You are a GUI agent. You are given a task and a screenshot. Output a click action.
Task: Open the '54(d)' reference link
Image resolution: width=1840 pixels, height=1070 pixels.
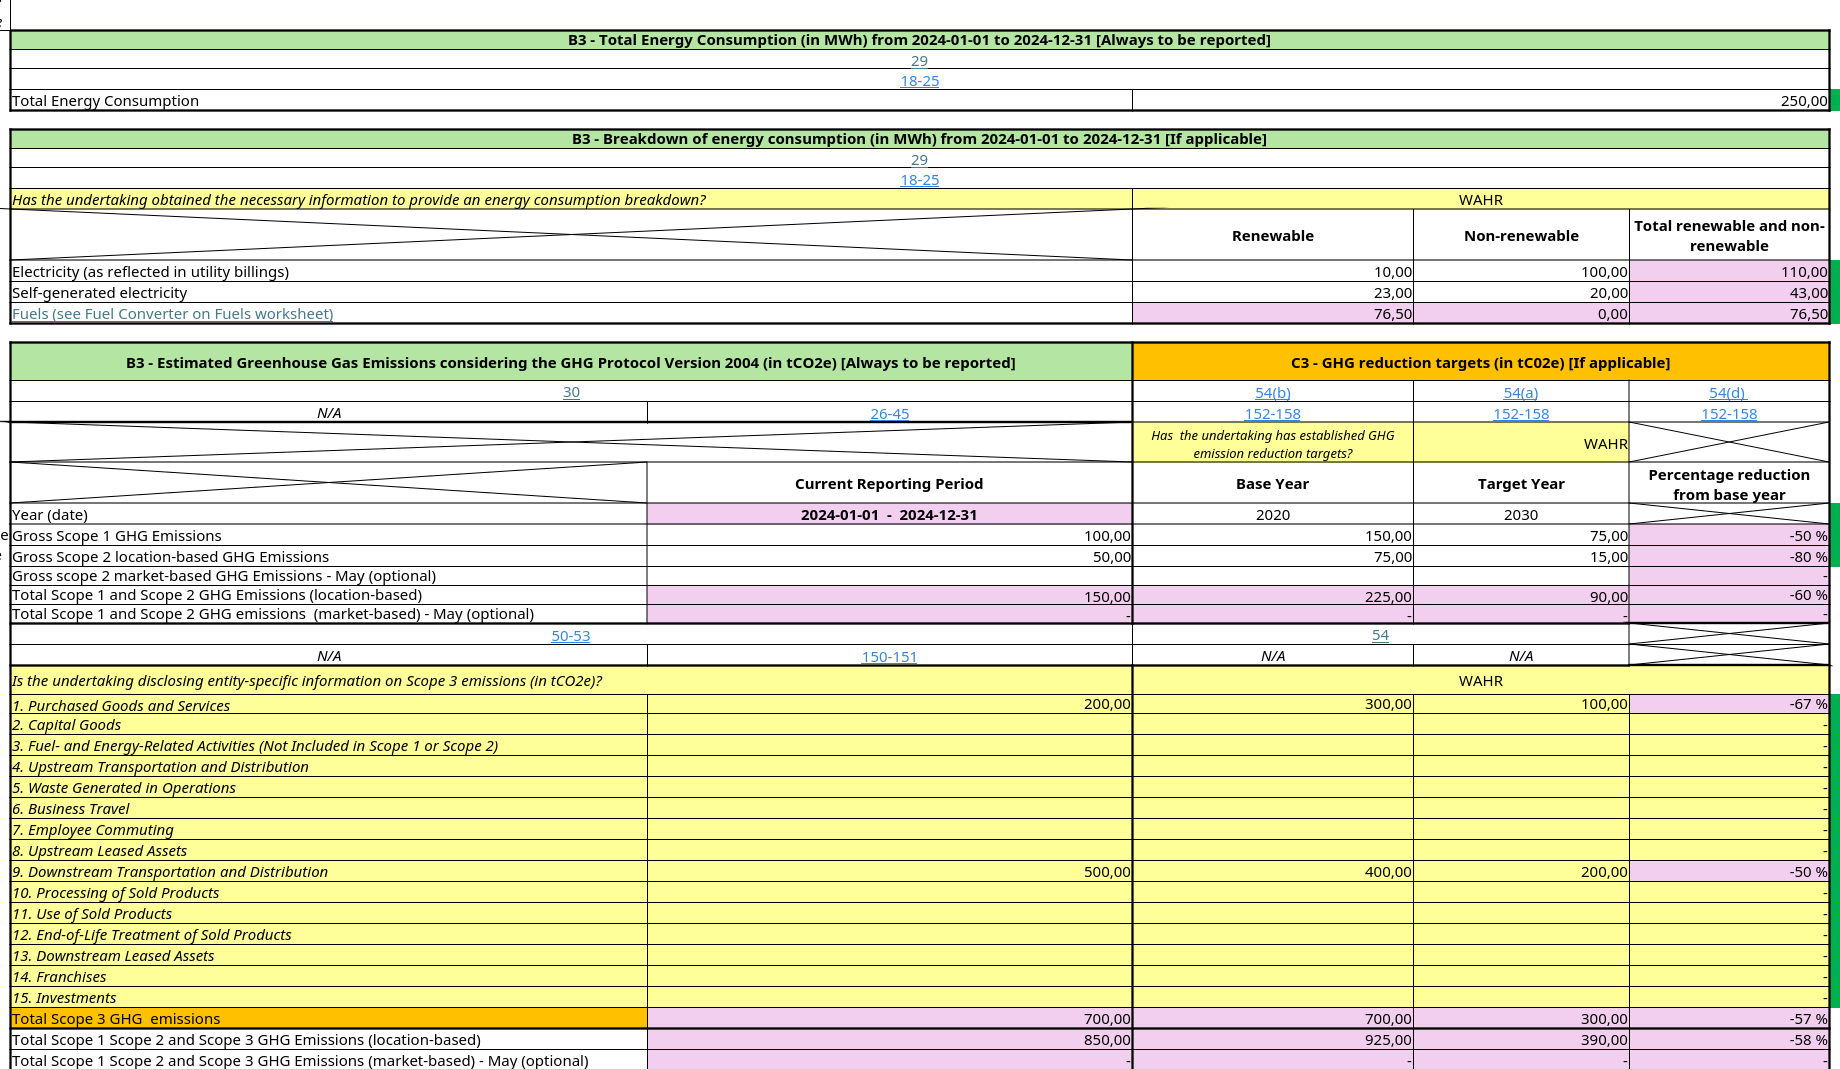(x=1727, y=393)
